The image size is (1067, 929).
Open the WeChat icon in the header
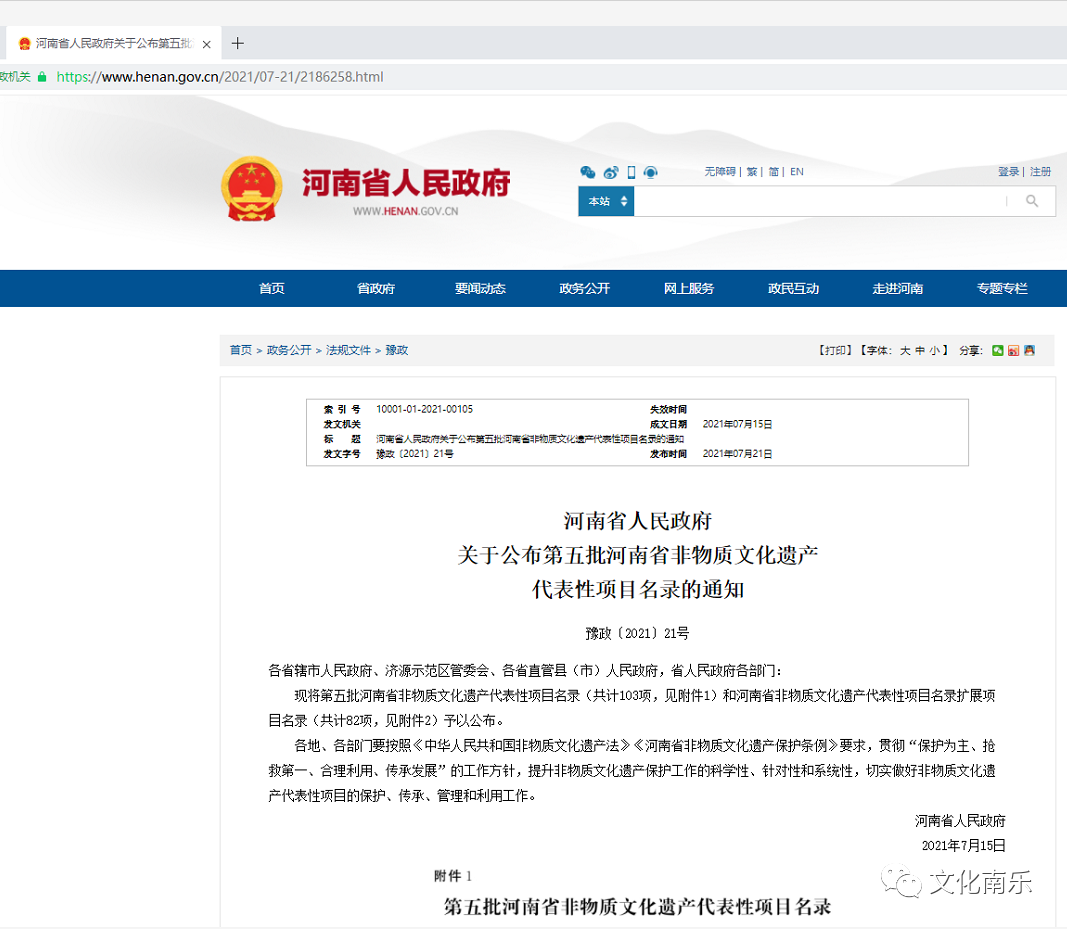(x=588, y=172)
